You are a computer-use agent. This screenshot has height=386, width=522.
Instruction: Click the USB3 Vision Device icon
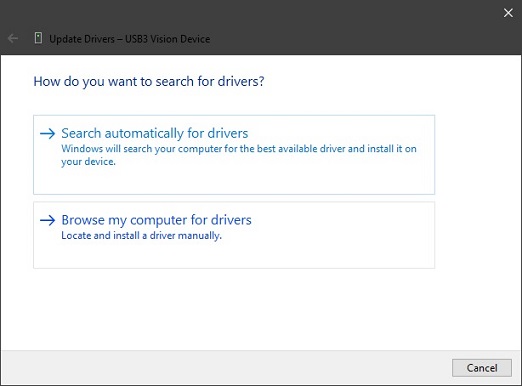(38, 38)
